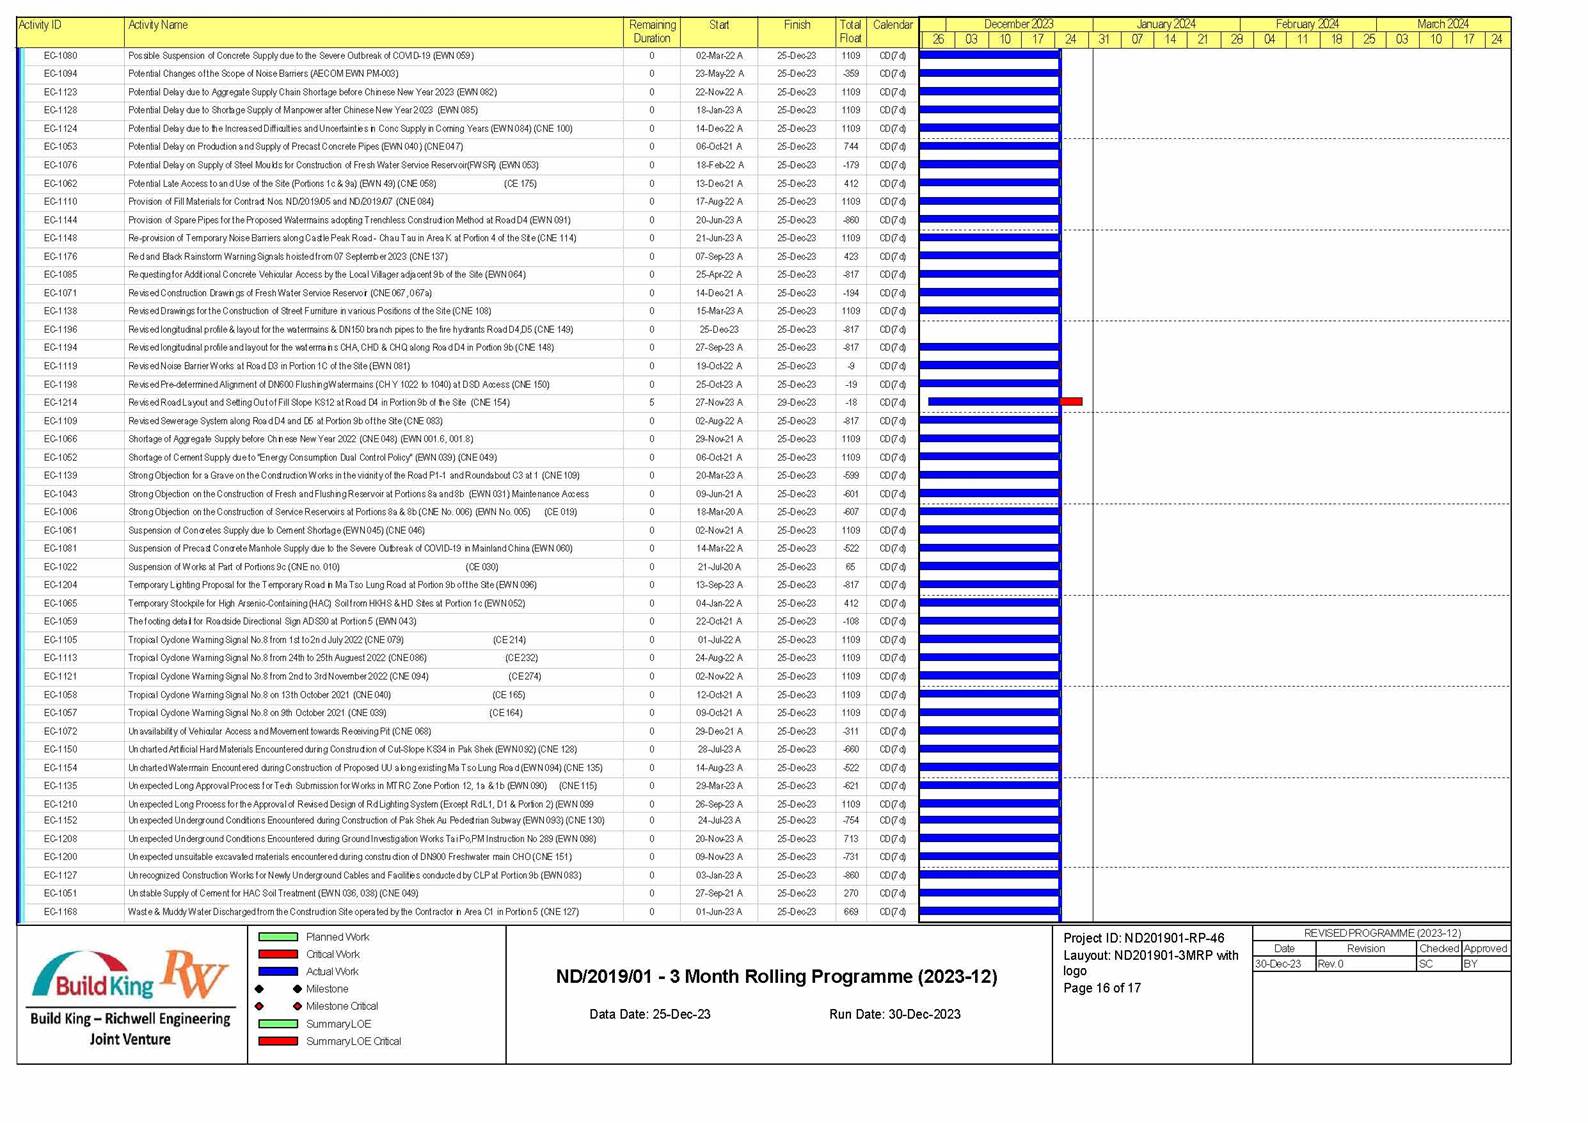Click the green SummaryLOE legend swatch
The image size is (1588, 1123).
click(x=278, y=1024)
